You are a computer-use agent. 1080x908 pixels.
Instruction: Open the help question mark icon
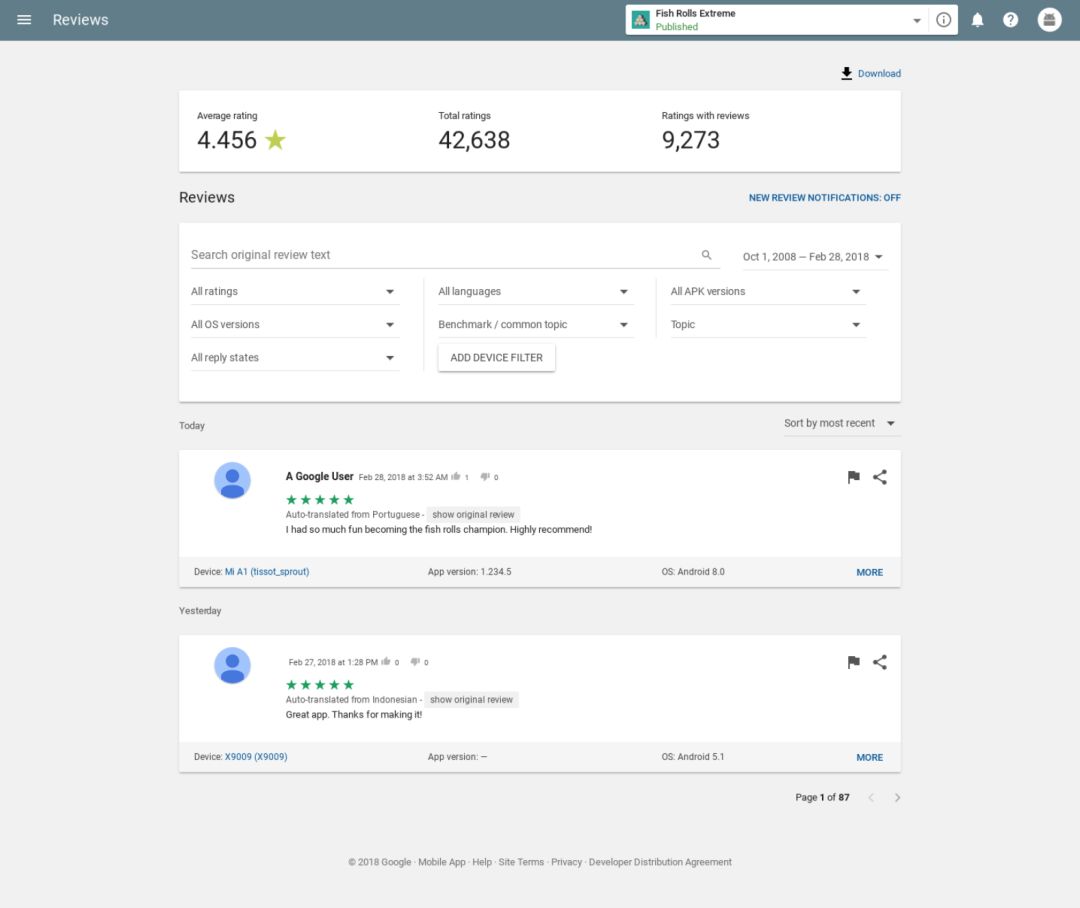tap(1010, 20)
